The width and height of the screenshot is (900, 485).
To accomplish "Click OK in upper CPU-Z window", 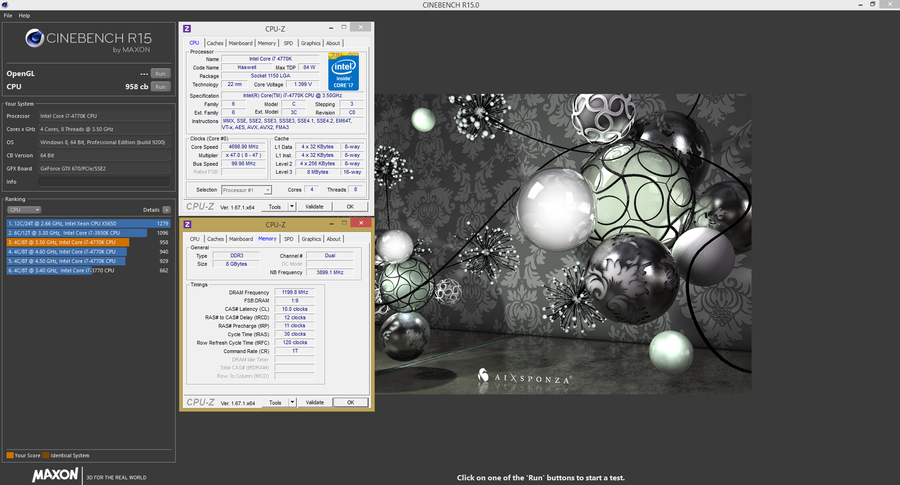I will click(x=350, y=207).
